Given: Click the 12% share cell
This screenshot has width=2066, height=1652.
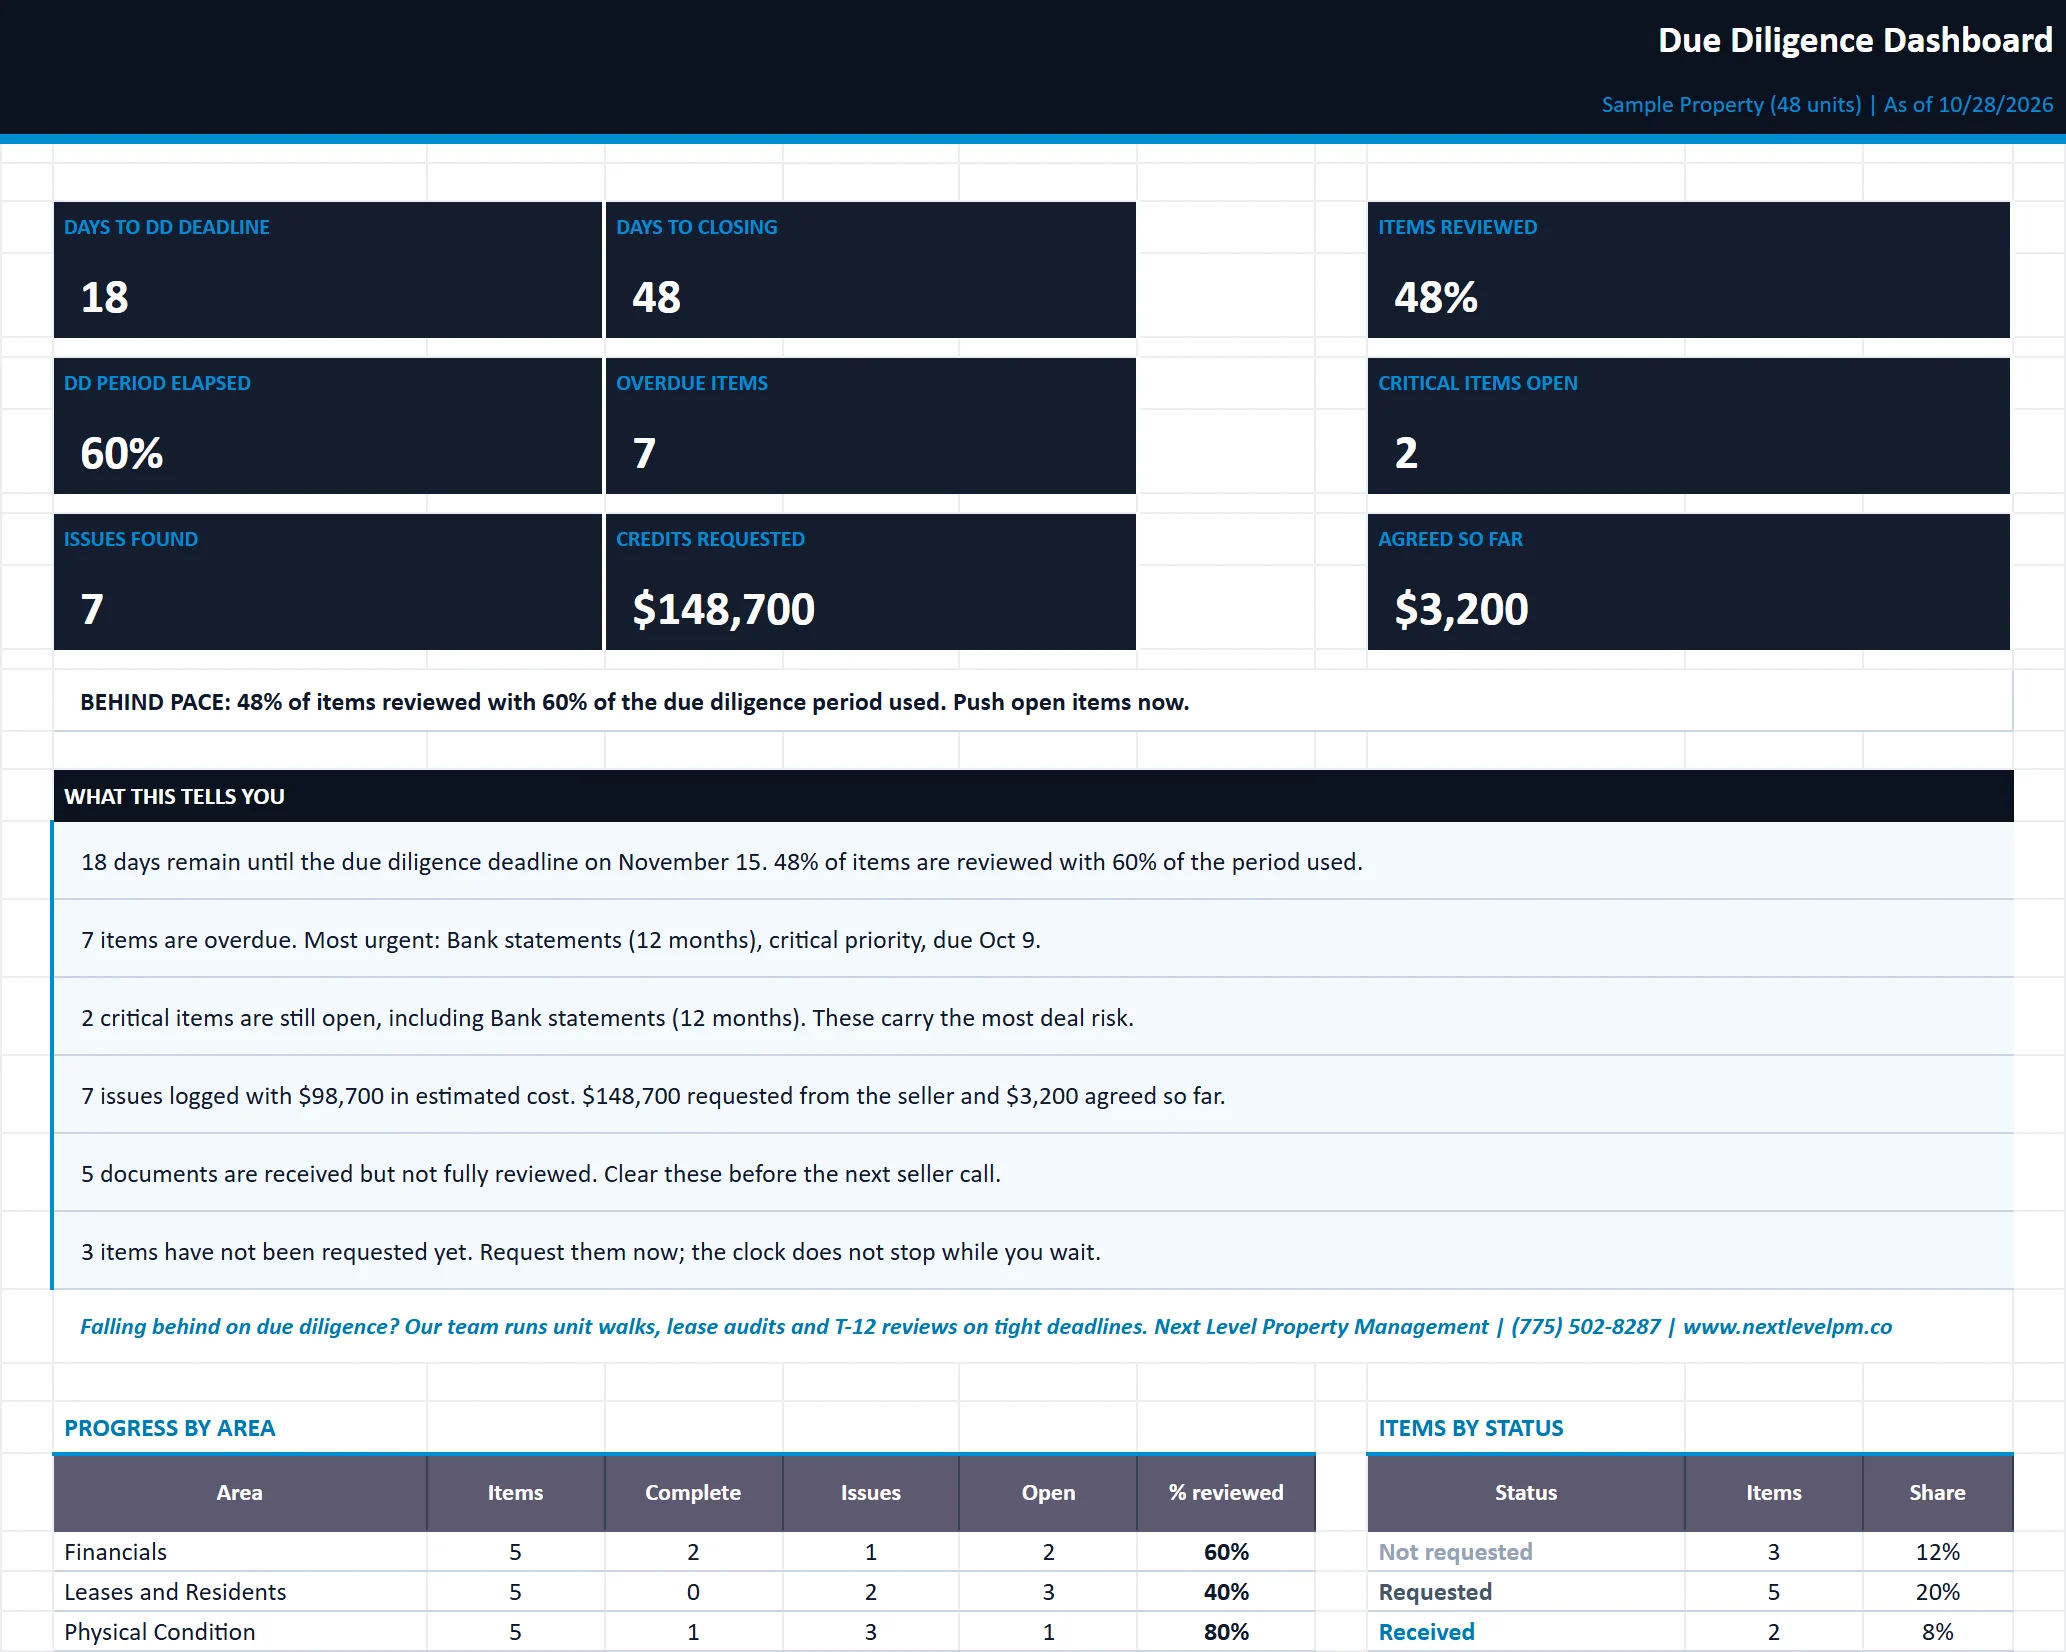Looking at the screenshot, I should [1937, 1552].
